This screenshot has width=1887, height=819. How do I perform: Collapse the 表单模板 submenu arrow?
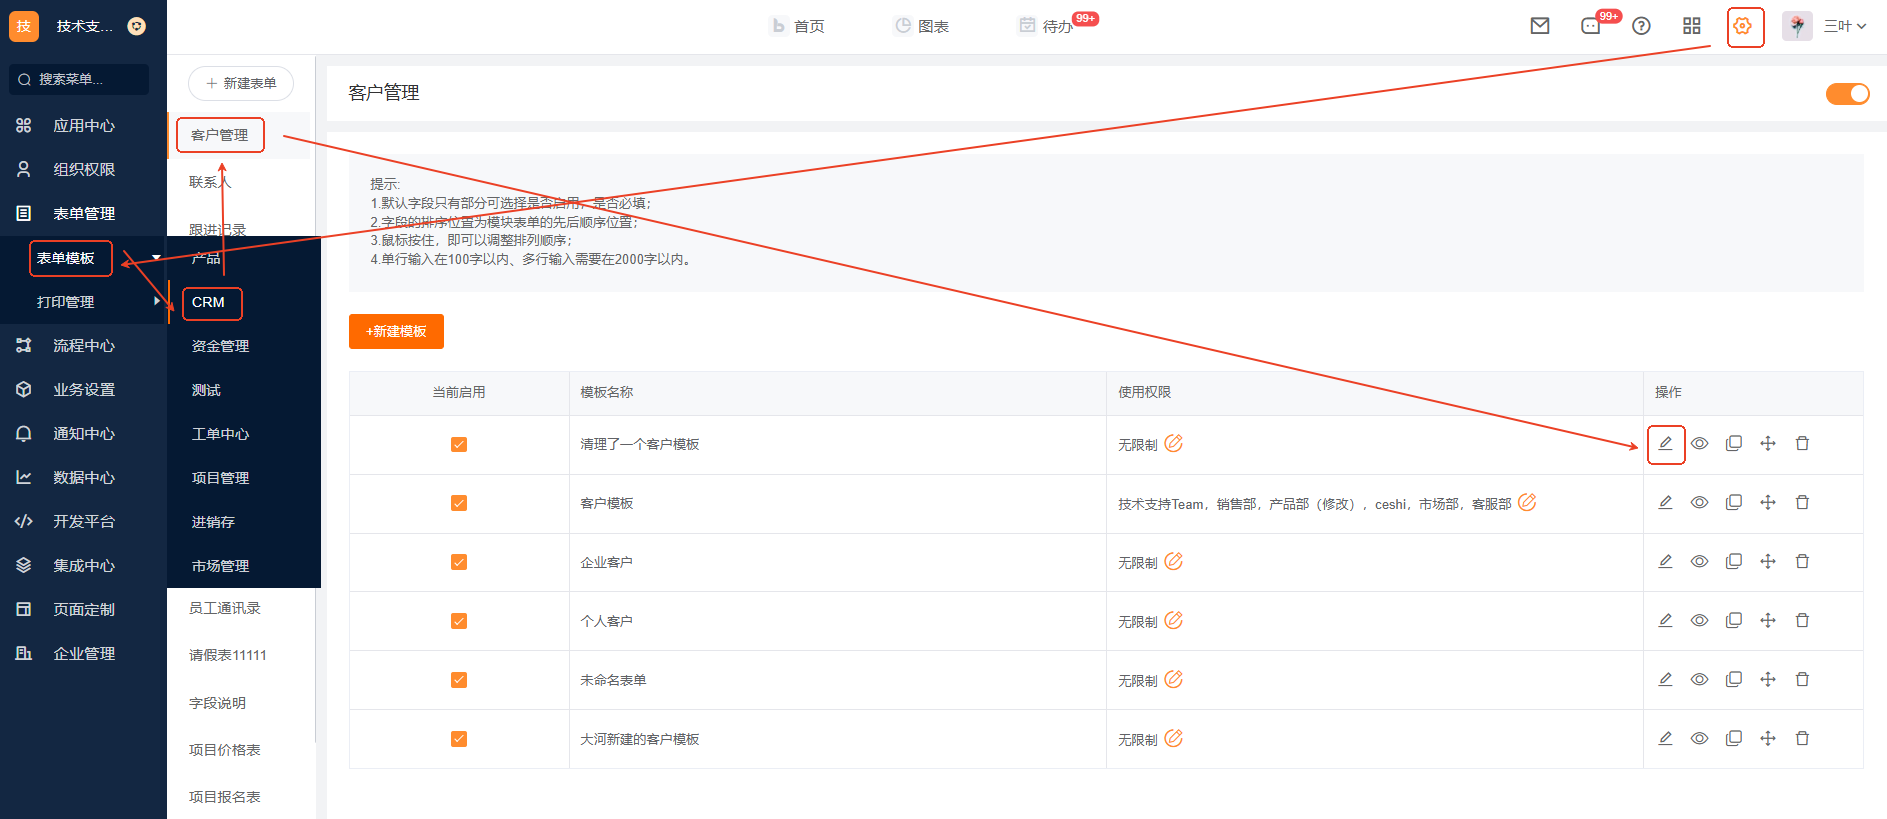[156, 258]
